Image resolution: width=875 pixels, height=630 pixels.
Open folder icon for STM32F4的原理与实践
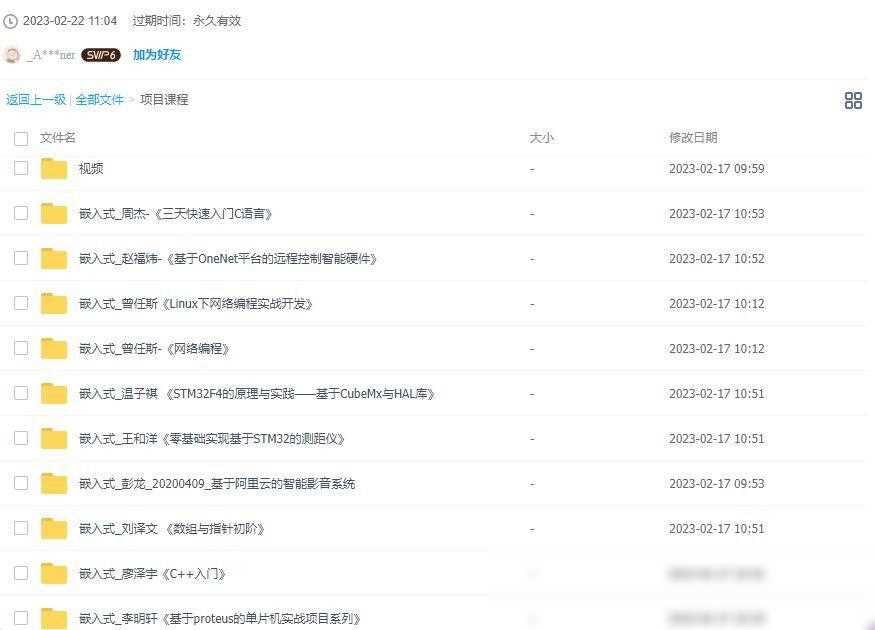coord(54,393)
